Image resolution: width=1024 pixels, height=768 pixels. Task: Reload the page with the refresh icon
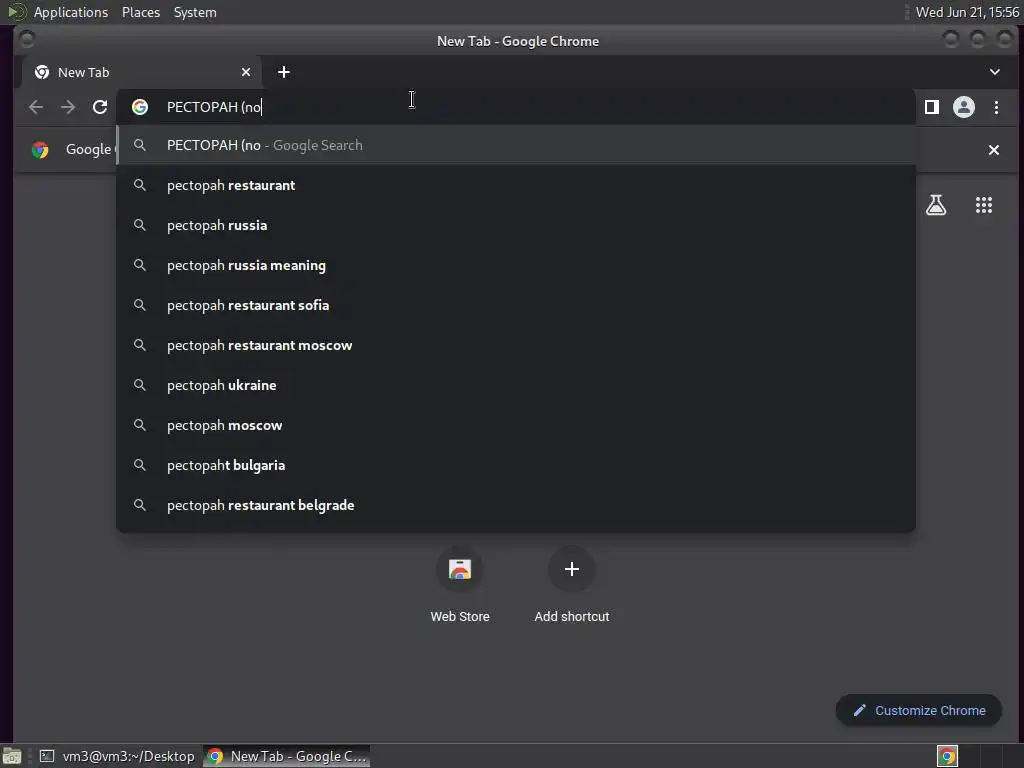click(x=100, y=107)
